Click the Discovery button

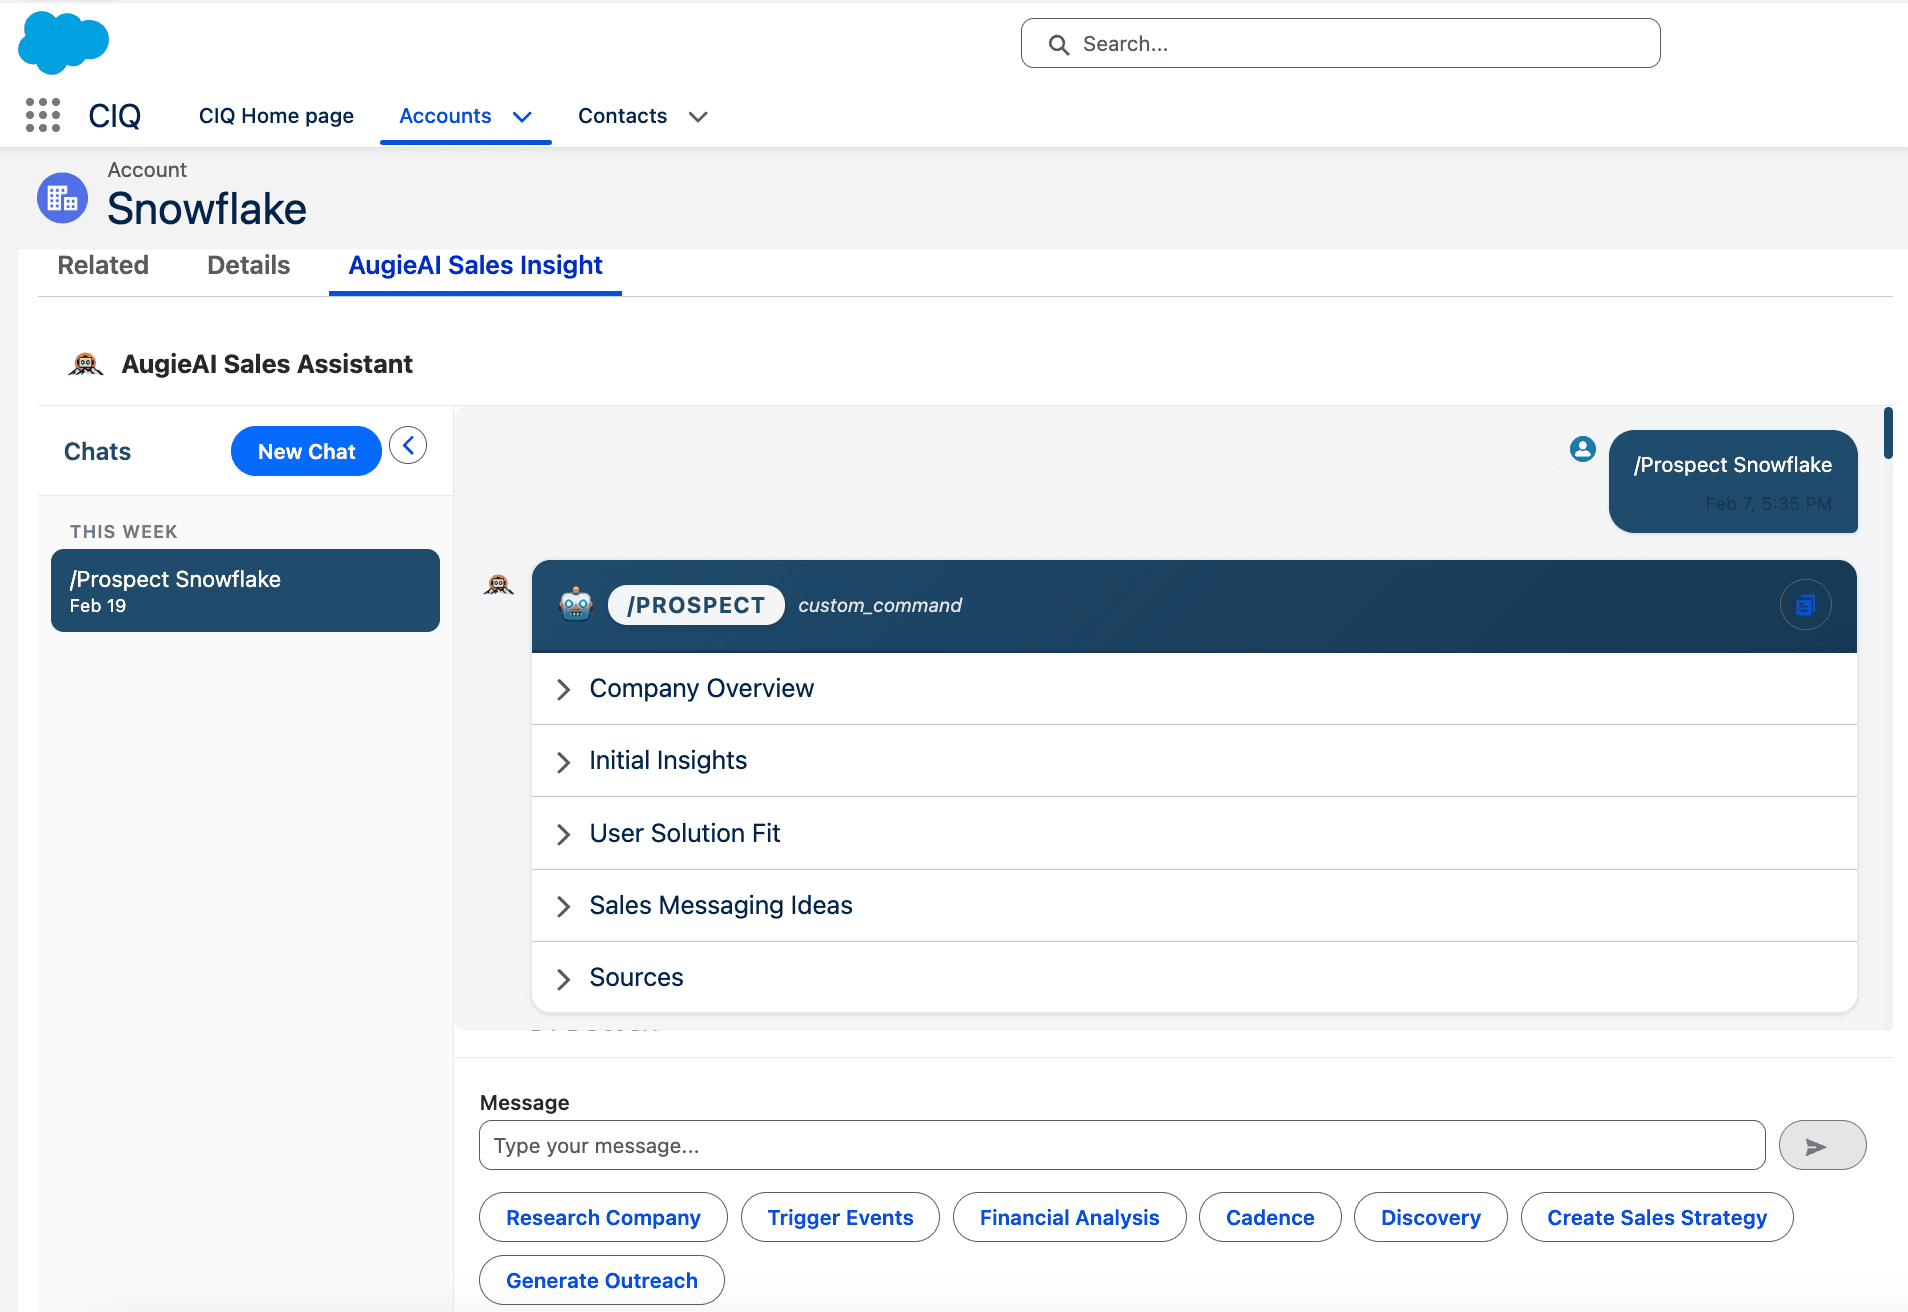point(1430,1218)
